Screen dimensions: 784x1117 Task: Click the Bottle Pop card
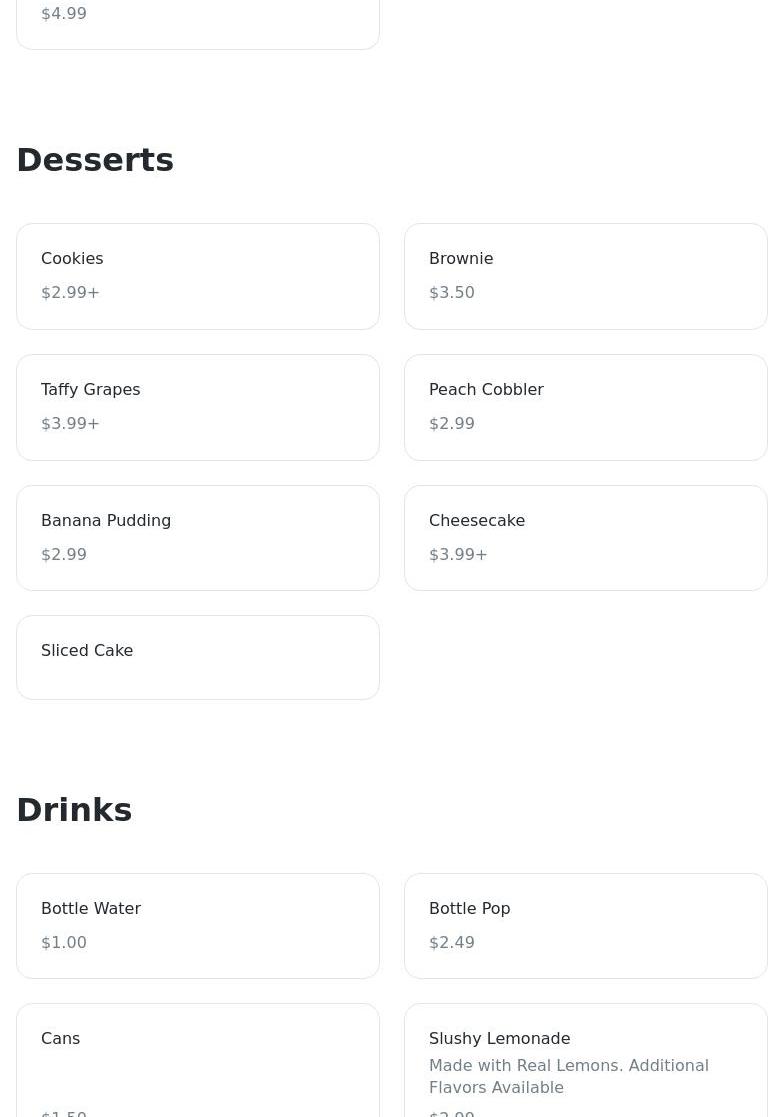[585, 926]
